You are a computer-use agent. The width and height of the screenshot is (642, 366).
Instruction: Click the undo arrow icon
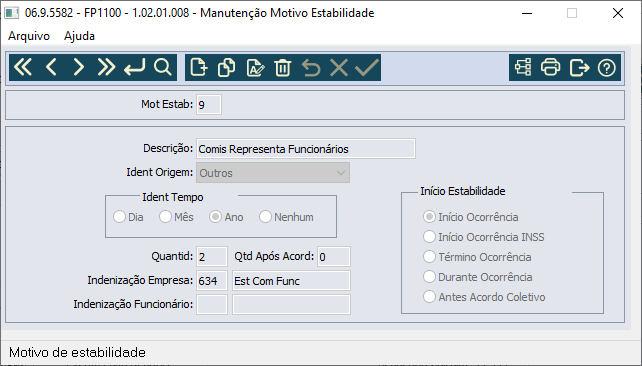point(311,67)
